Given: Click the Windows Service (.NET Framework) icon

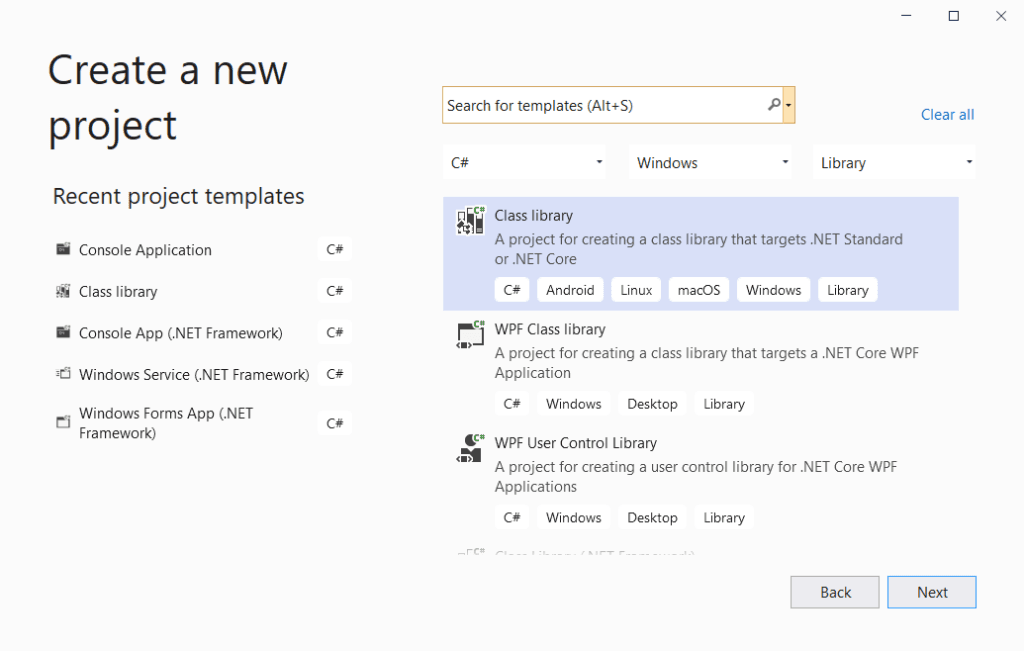Looking at the screenshot, I should (64, 375).
